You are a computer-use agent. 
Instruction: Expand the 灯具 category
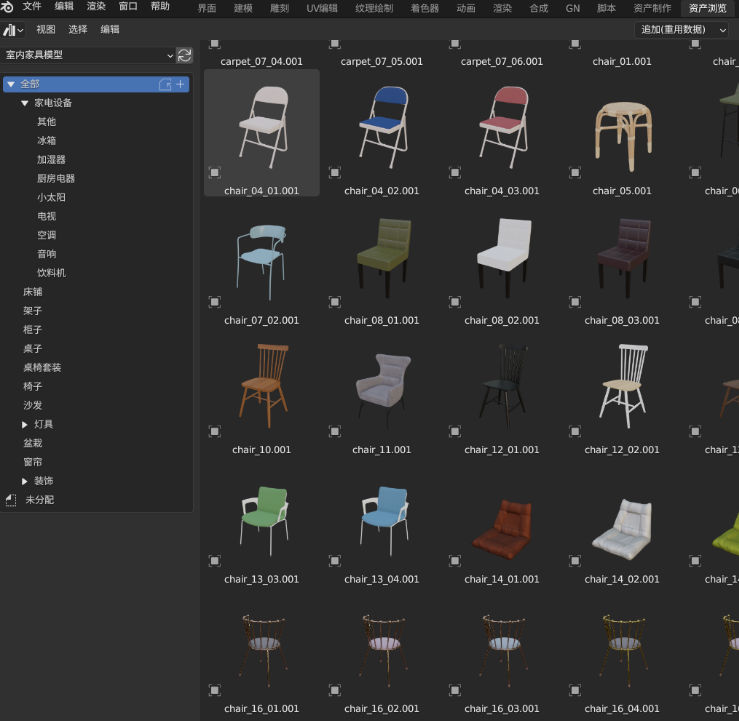coord(25,425)
